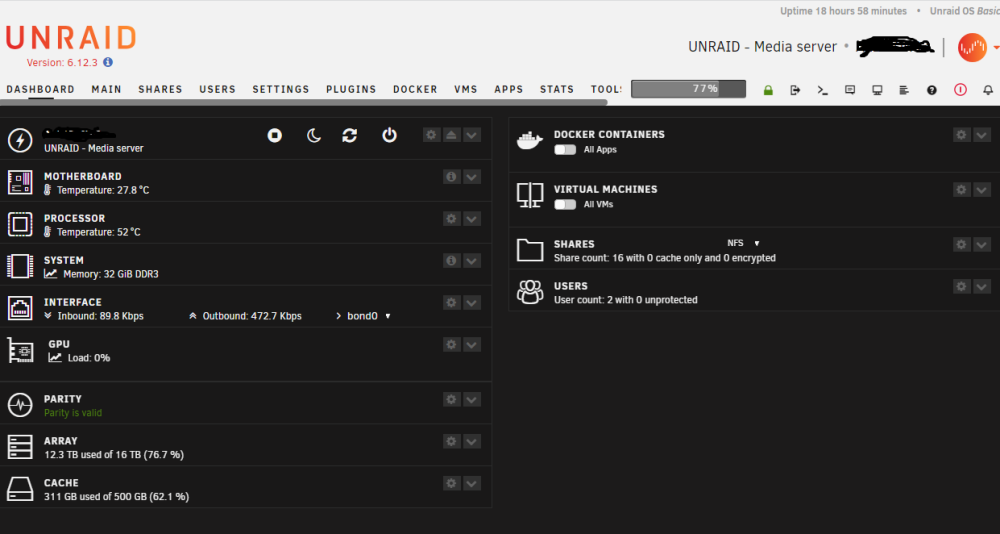Click the stop array icon

click(275, 135)
